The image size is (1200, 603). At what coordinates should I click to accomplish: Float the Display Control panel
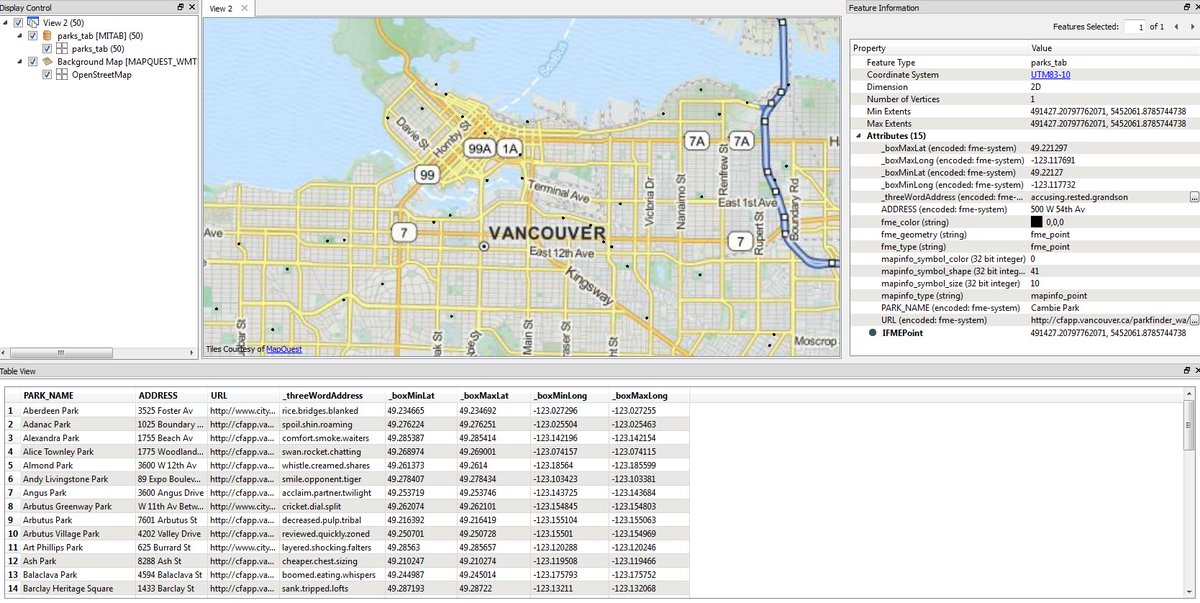coord(180,7)
